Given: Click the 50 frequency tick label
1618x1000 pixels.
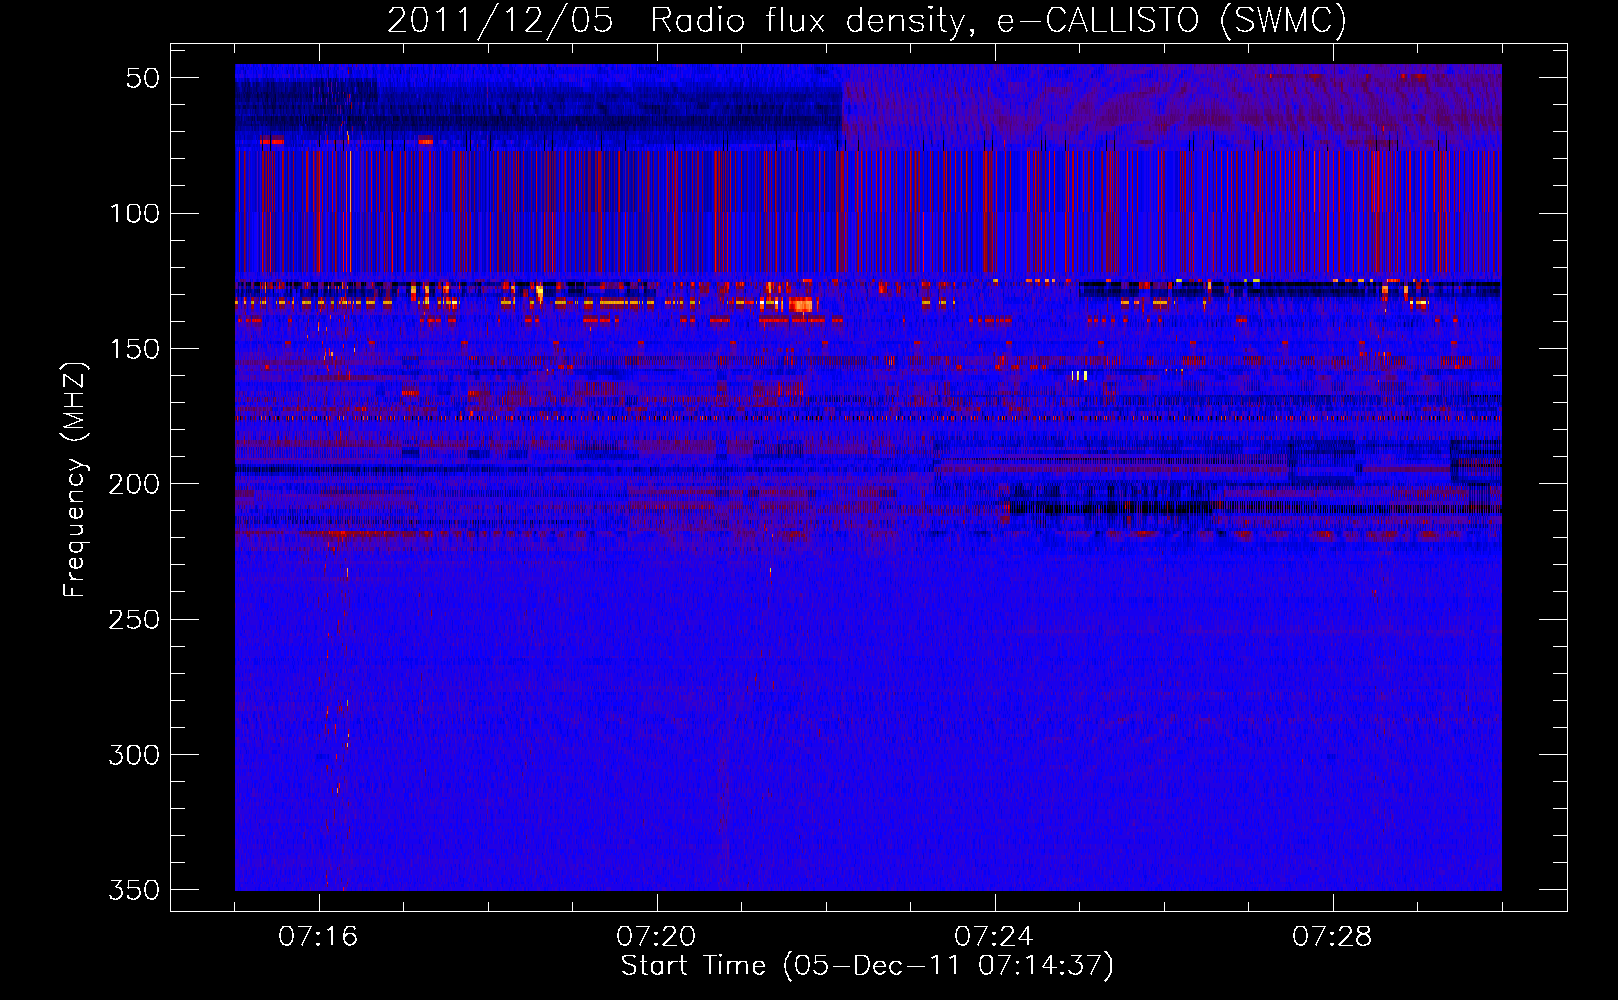Looking at the screenshot, I should [143, 78].
